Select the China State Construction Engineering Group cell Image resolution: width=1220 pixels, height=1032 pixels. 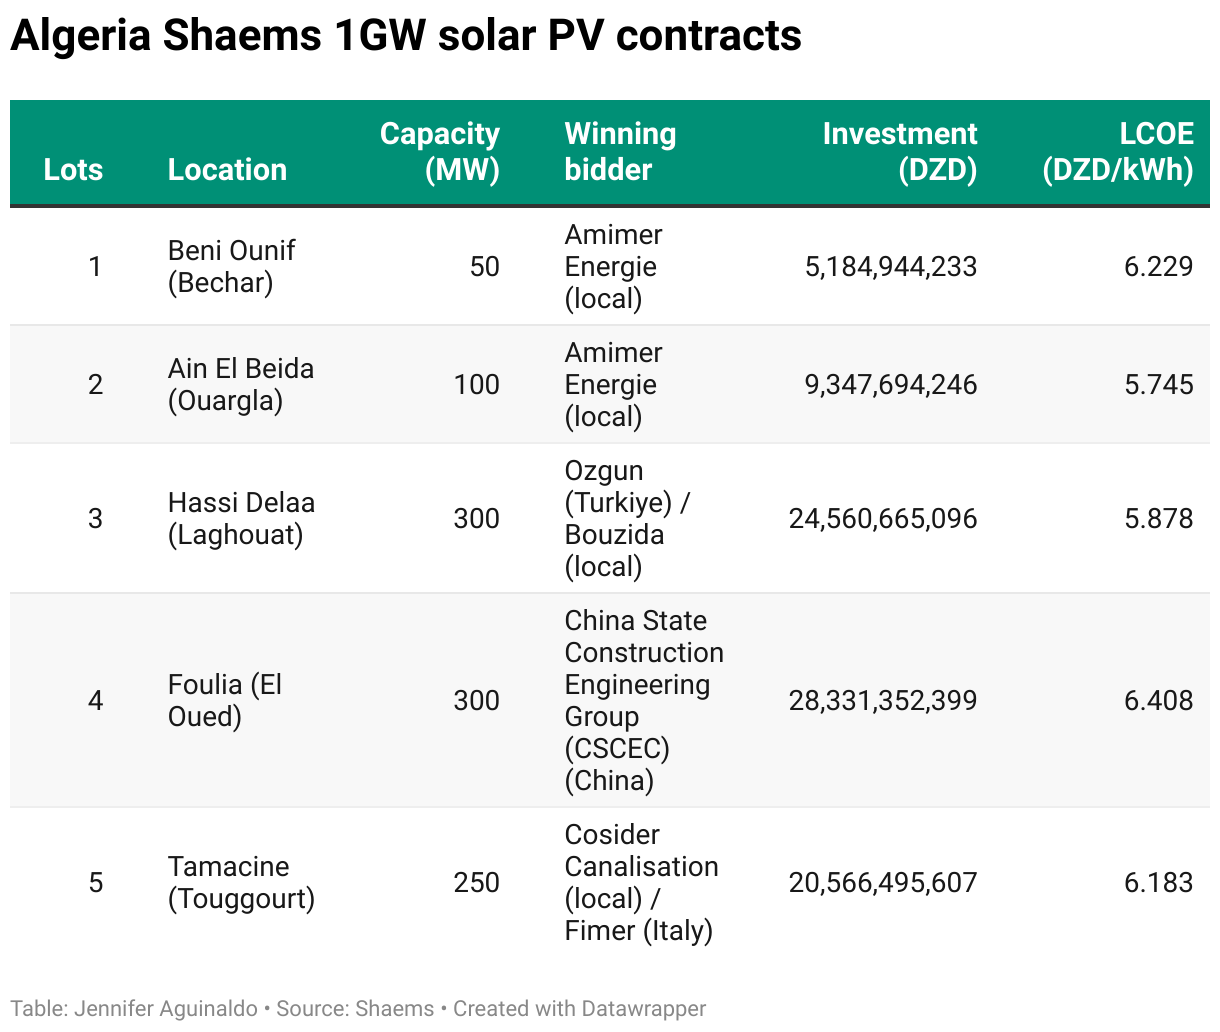coord(643,700)
